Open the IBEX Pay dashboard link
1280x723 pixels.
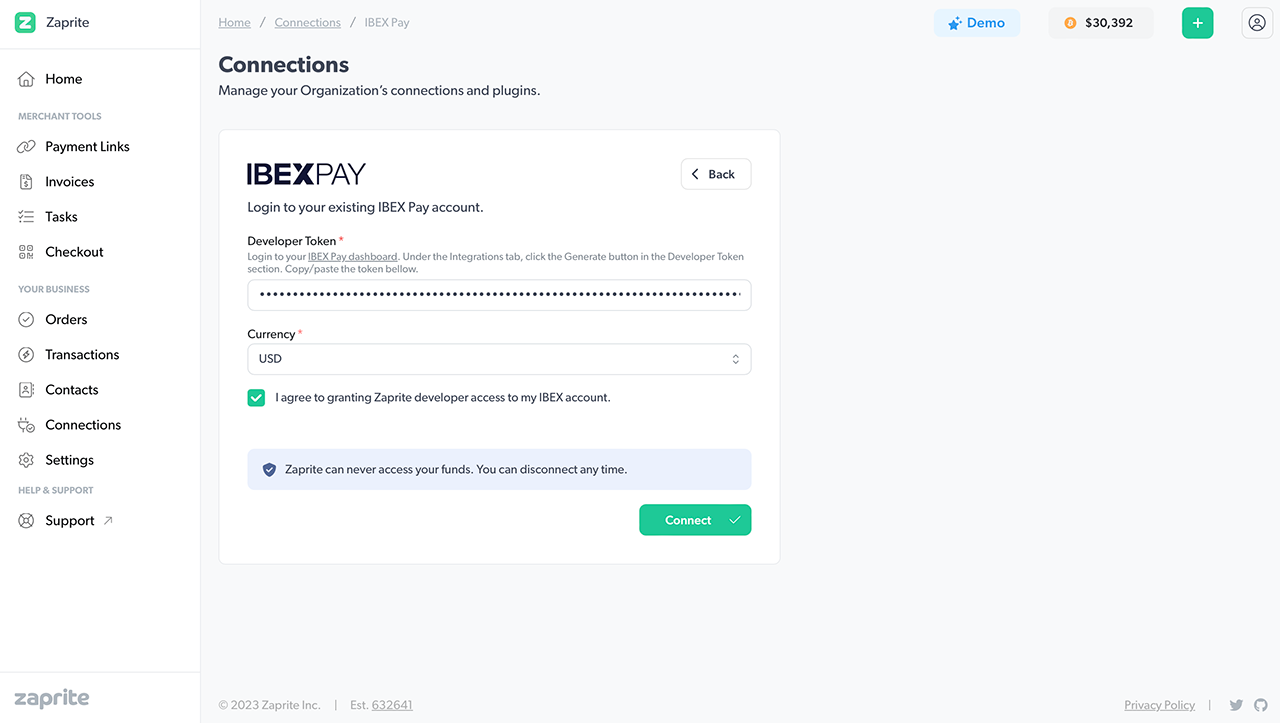[352, 257]
